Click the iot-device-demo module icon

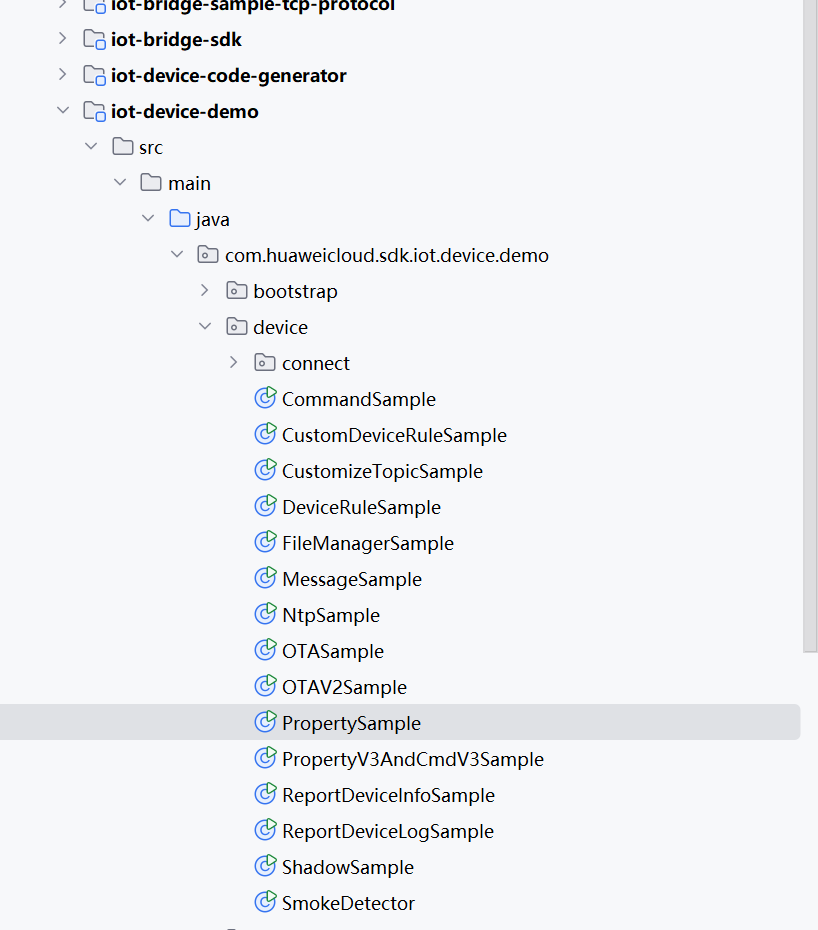tap(94, 111)
